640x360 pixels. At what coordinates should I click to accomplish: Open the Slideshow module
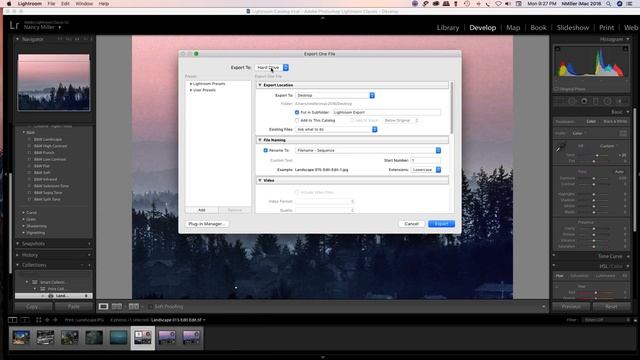point(573,27)
